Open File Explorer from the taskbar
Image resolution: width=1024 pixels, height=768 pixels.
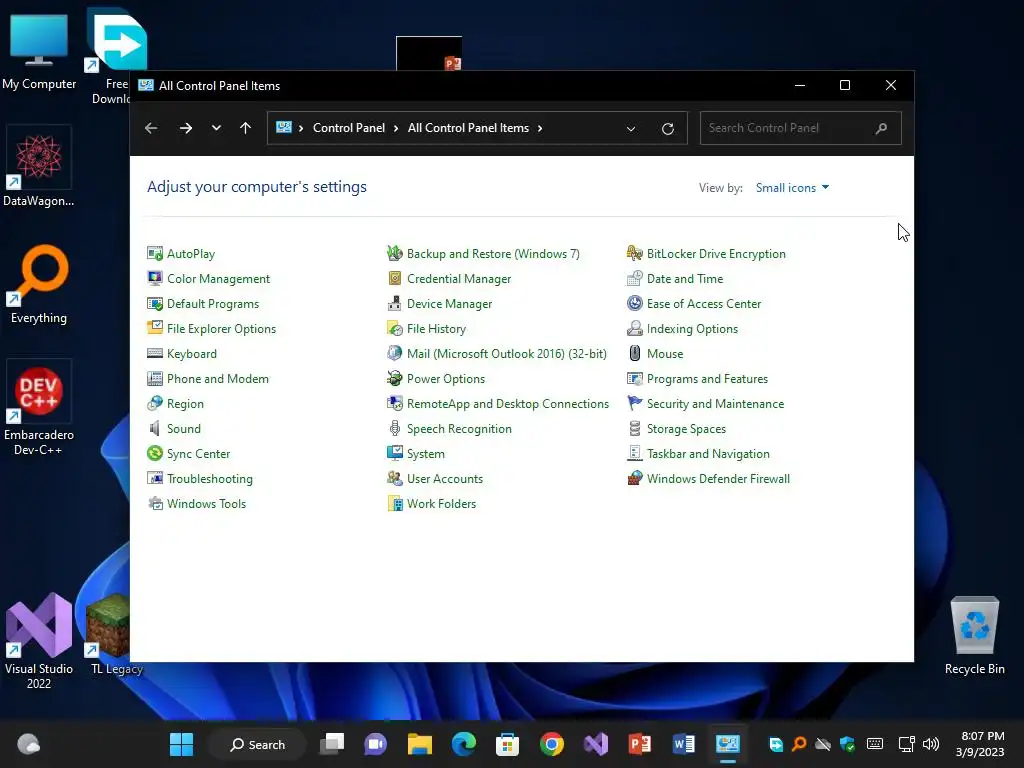420,744
